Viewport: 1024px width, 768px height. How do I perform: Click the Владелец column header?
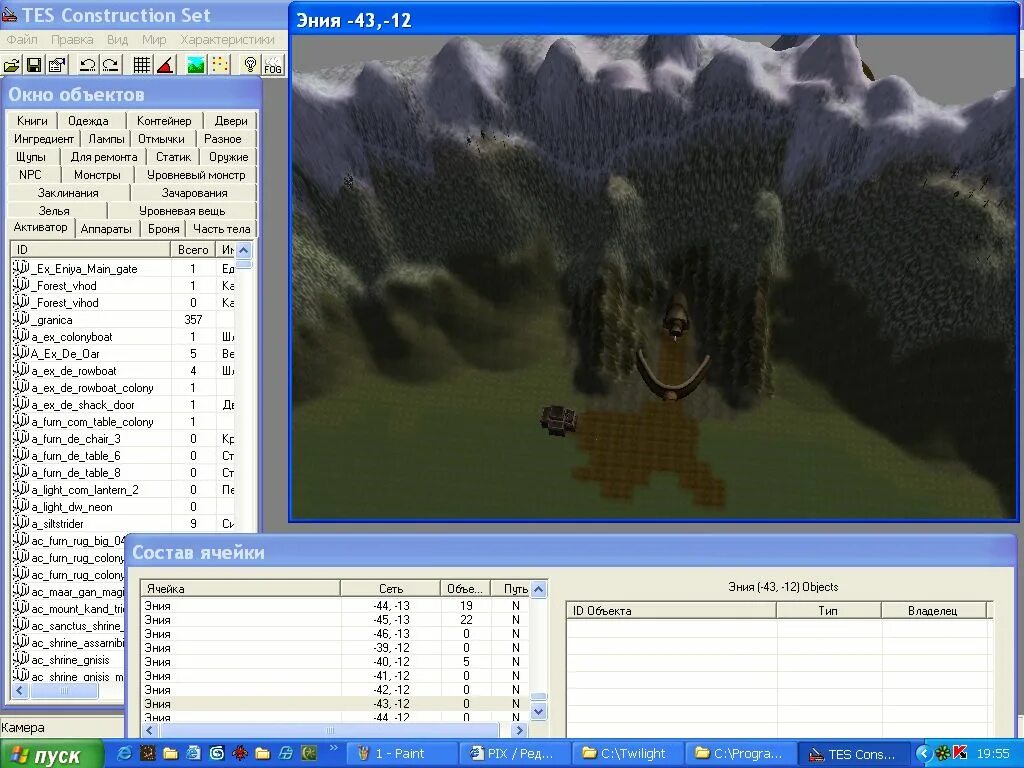(933, 611)
